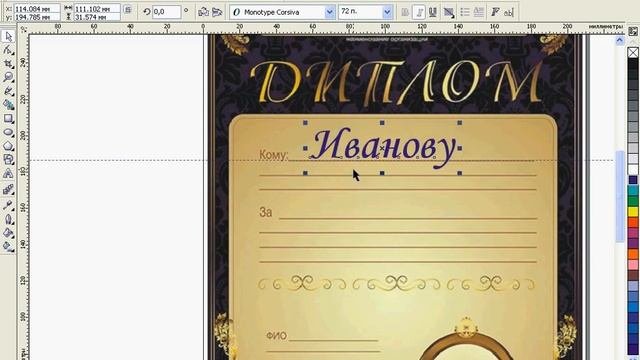Pick the teal color swatch
This screenshot has height=360, width=640.
click(633, 190)
